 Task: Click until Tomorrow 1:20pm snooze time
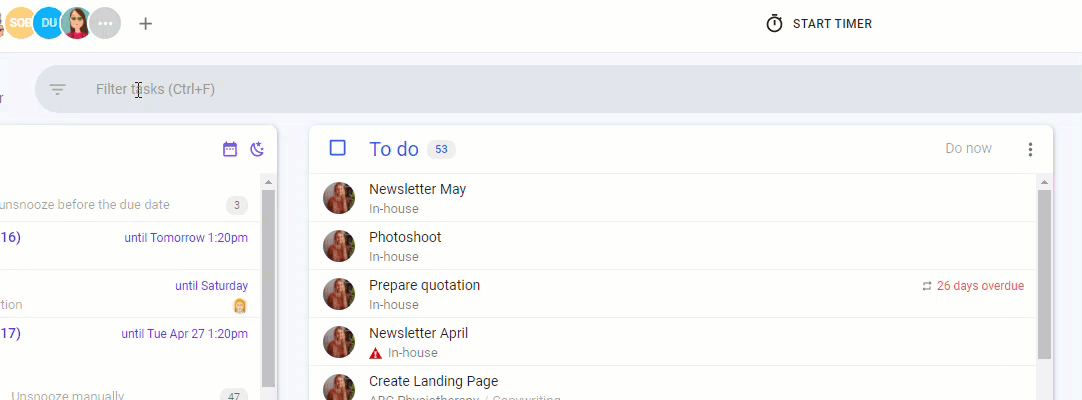pos(186,238)
